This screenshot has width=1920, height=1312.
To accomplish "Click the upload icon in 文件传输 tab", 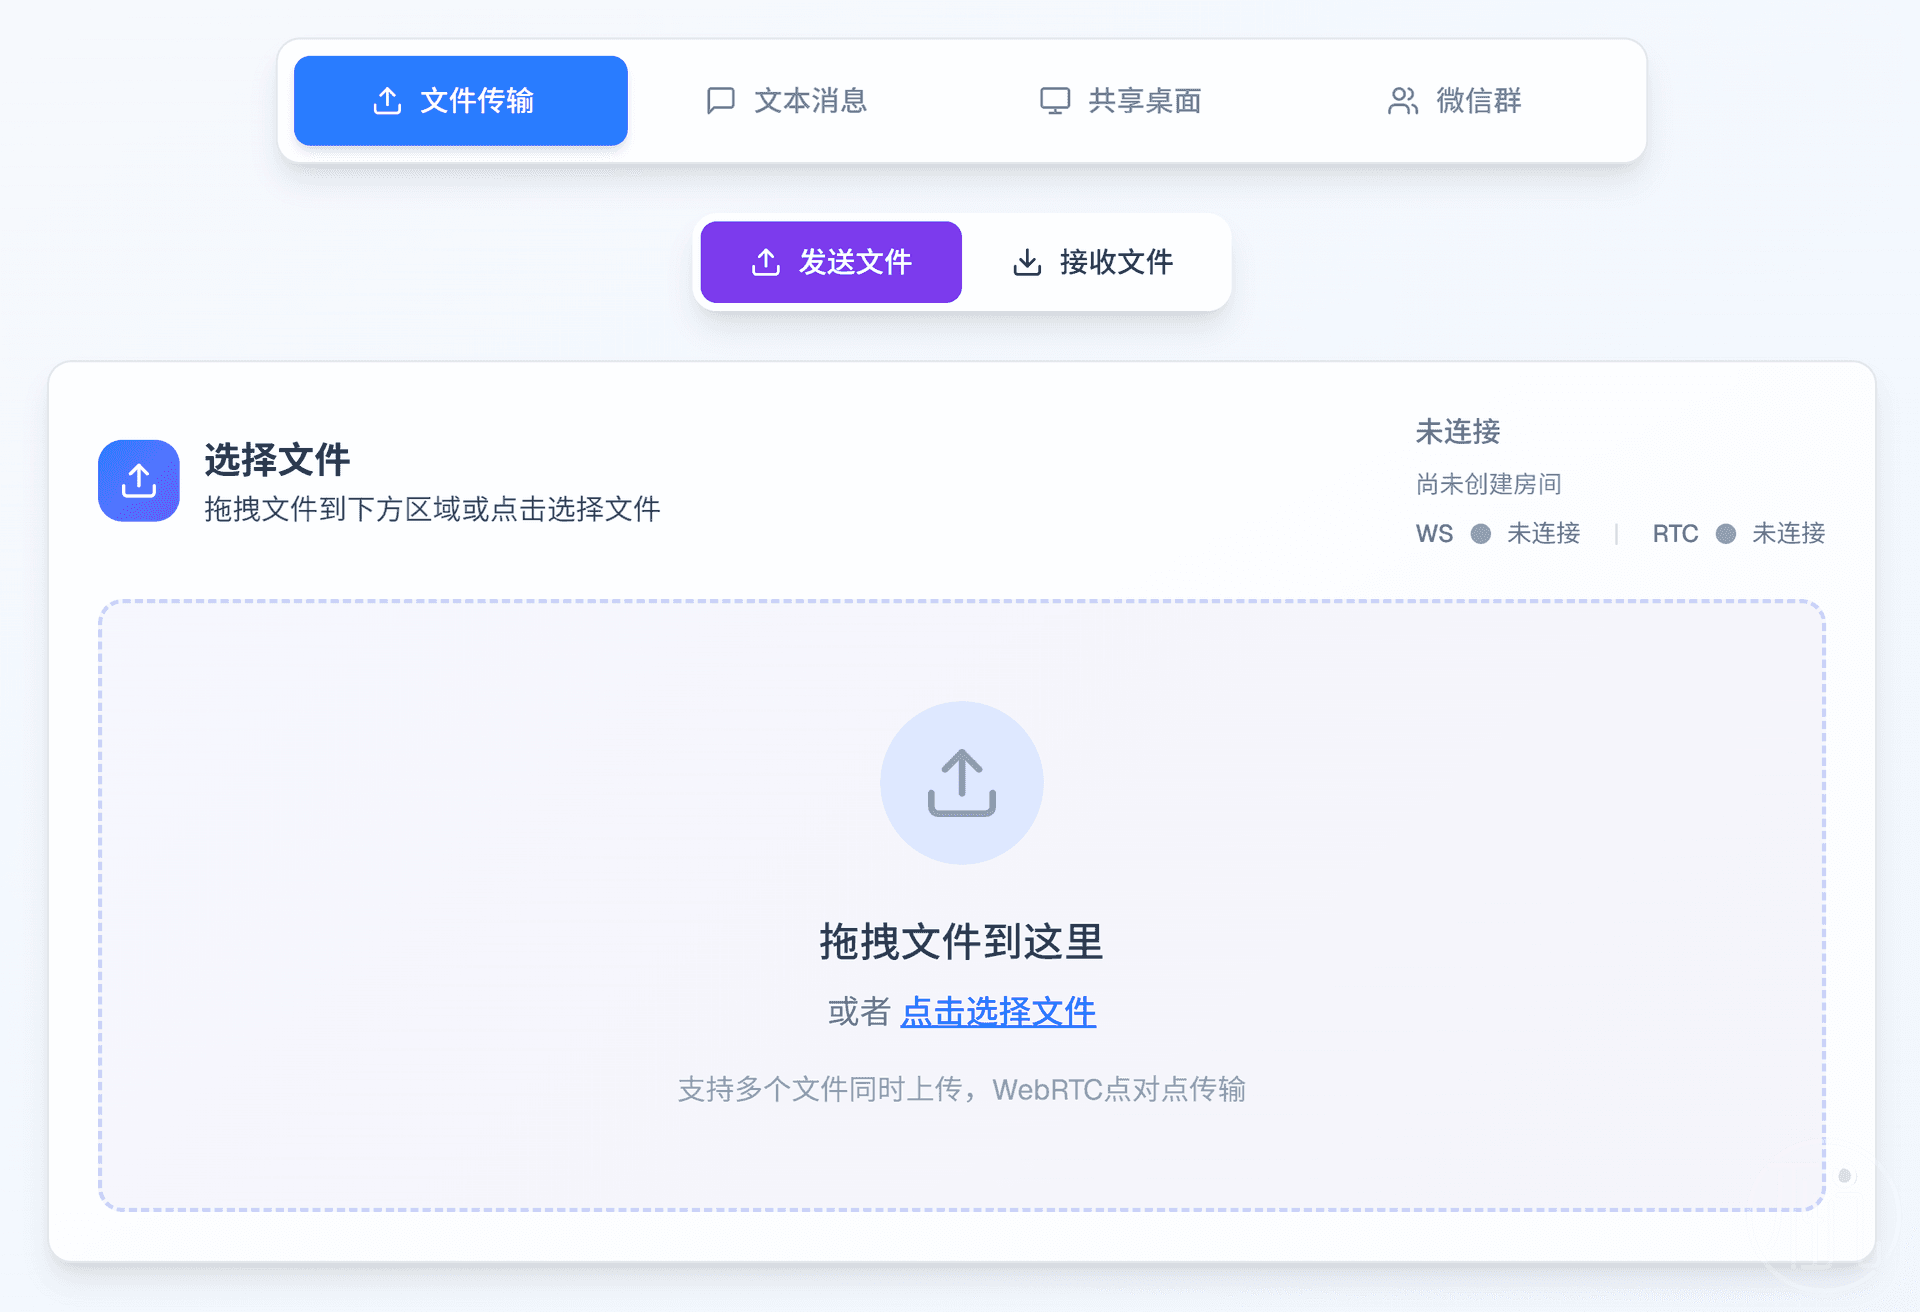I will (x=387, y=101).
